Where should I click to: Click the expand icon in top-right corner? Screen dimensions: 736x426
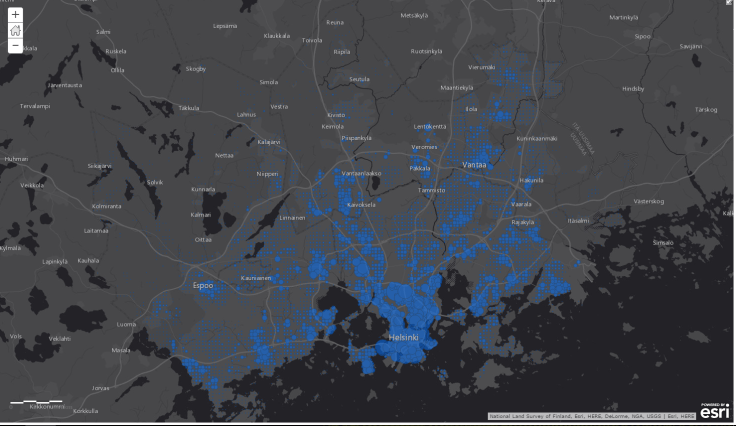click(729, 4)
